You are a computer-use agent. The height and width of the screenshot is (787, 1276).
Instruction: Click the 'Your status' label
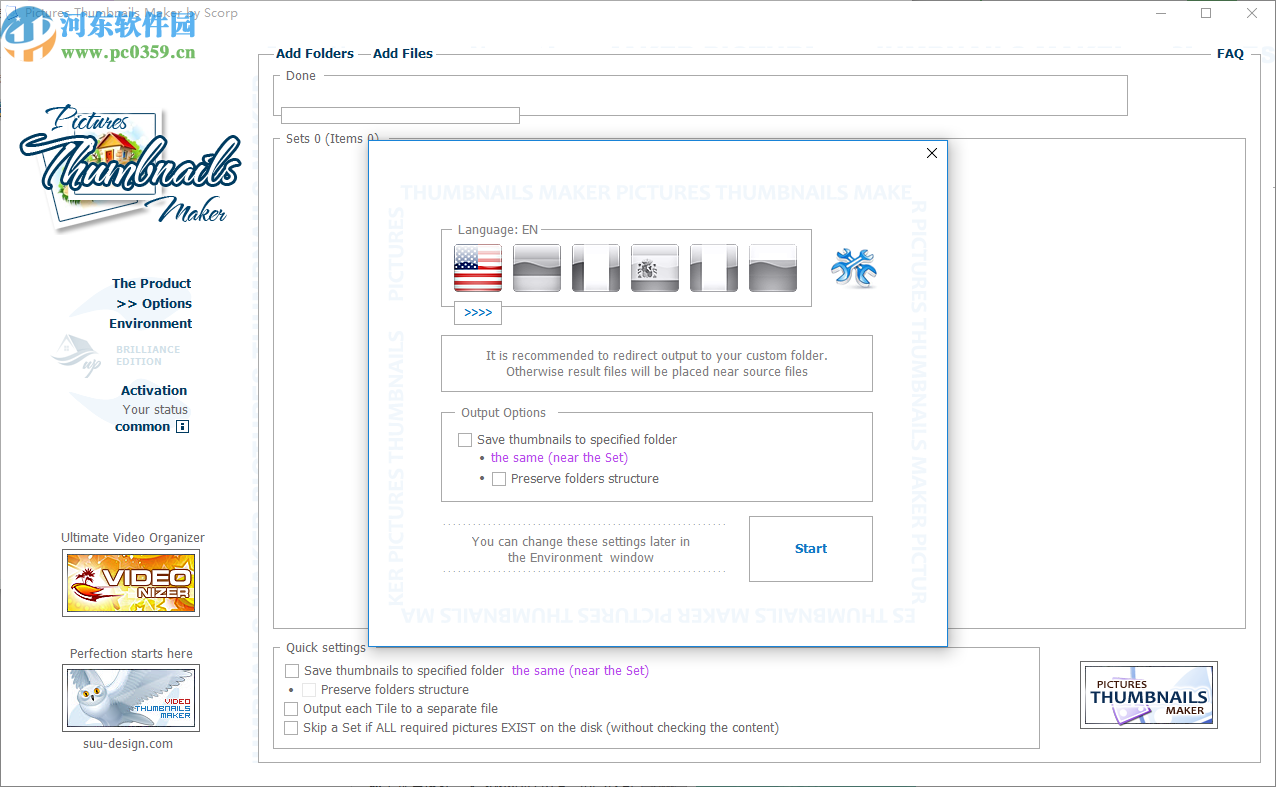click(155, 410)
